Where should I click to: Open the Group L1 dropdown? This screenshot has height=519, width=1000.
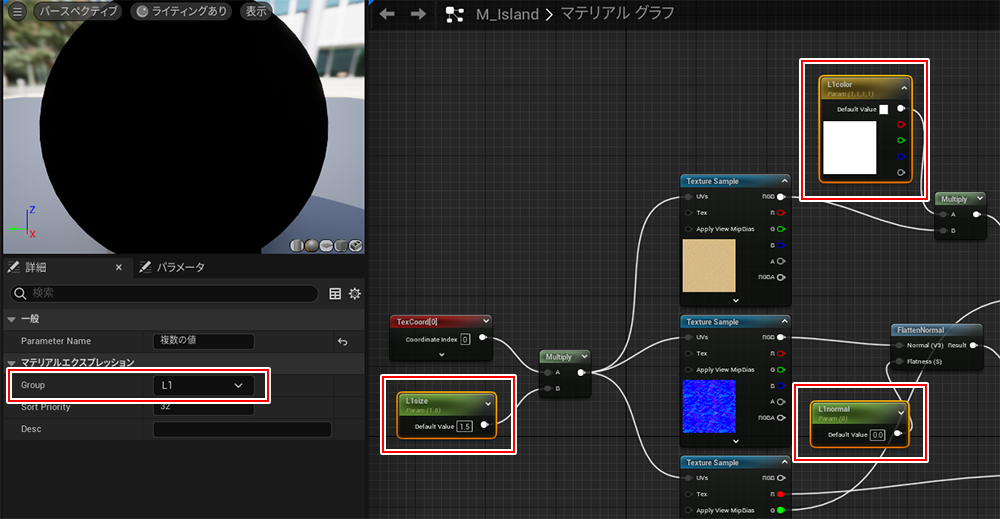point(203,385)
